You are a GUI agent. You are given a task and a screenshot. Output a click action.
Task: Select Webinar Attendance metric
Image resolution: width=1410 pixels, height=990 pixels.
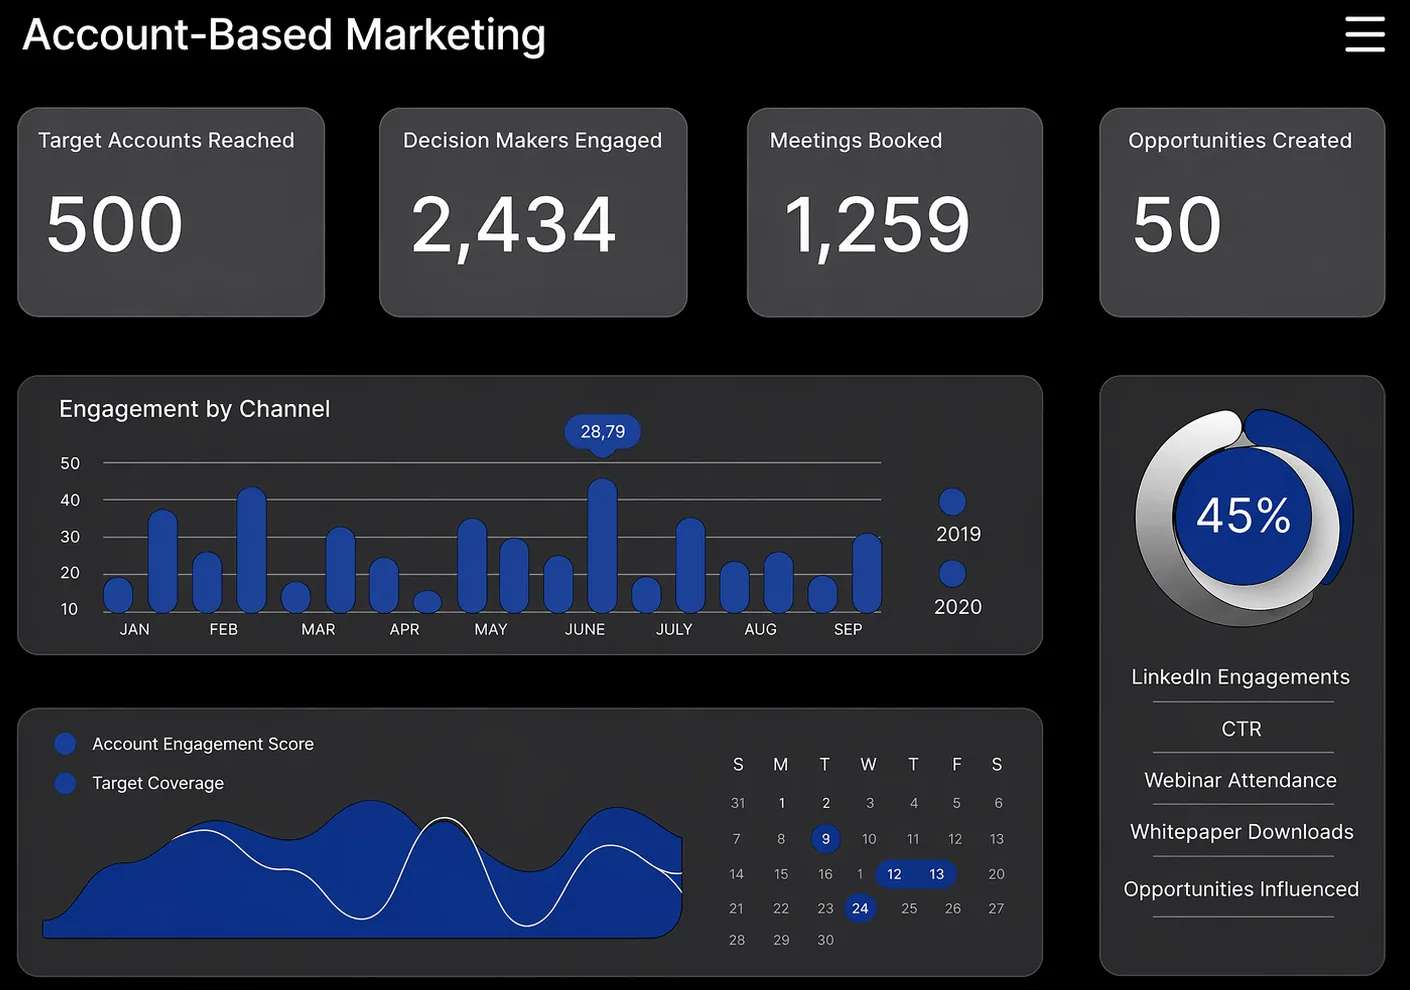click(x=1240, y=780)
